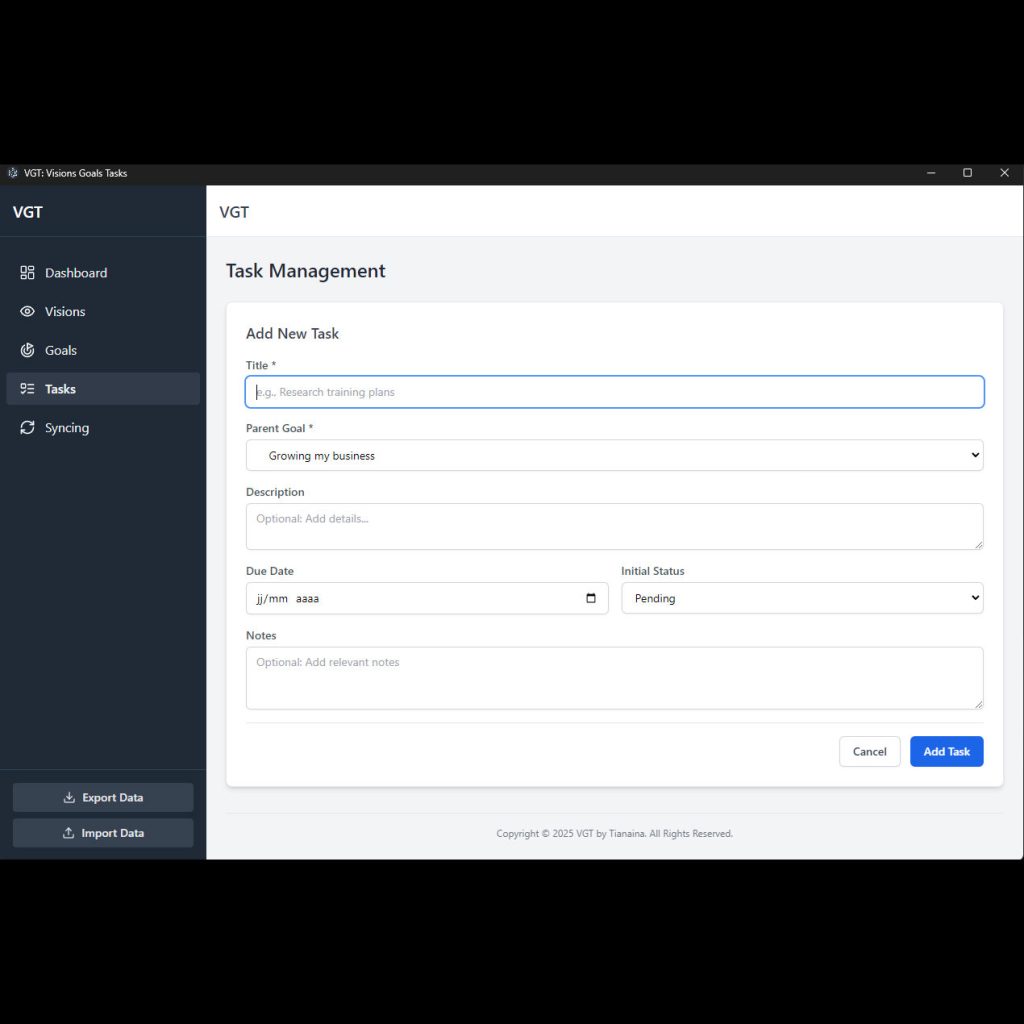The image size is (1024, 1024).
Task: Click the Syncing refresh icon
Action: click(x=27, y=428)
